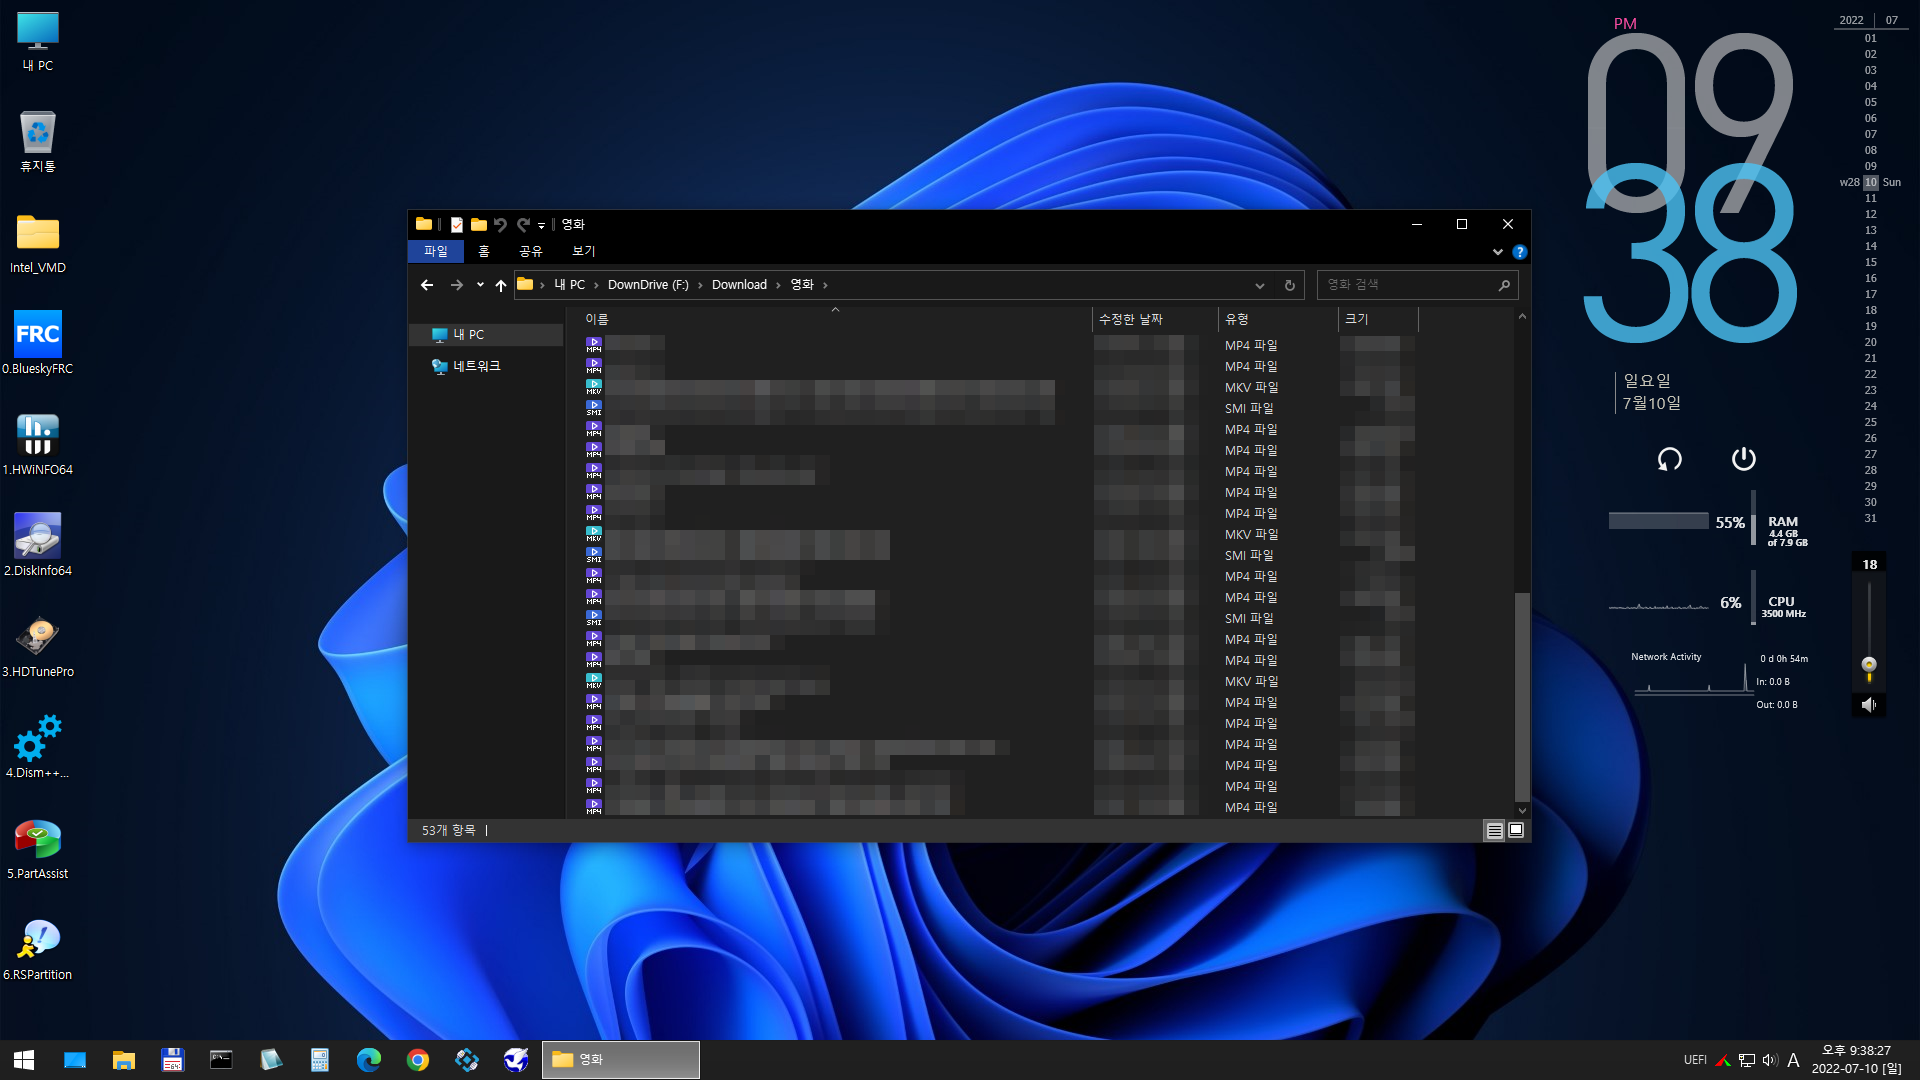Image resolution: width=1920 pixels, height=1080 pixels.
Task: Click the file list vertical scrollbar thumb
Action: tap(1522, 697)
